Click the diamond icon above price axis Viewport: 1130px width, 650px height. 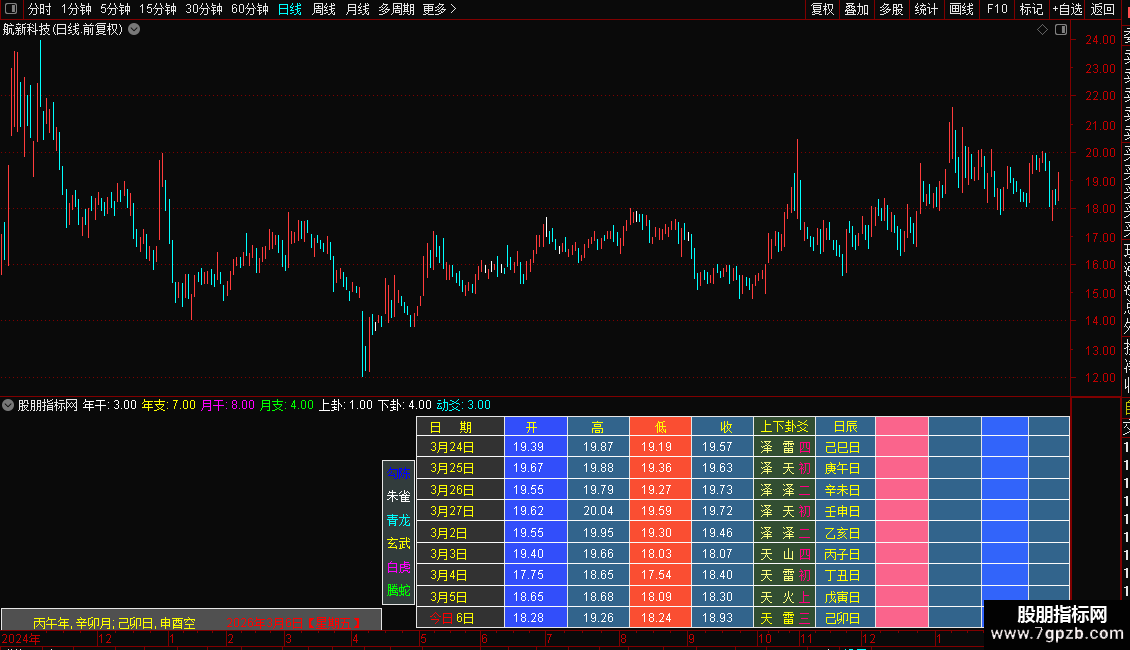pos(1042,30)
